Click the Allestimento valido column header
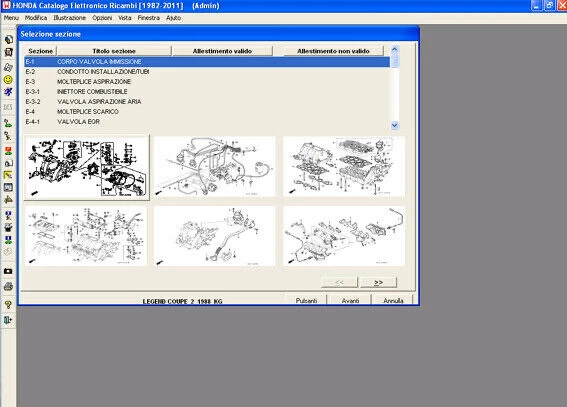This screenshot has height=407, width=567. 222,51
